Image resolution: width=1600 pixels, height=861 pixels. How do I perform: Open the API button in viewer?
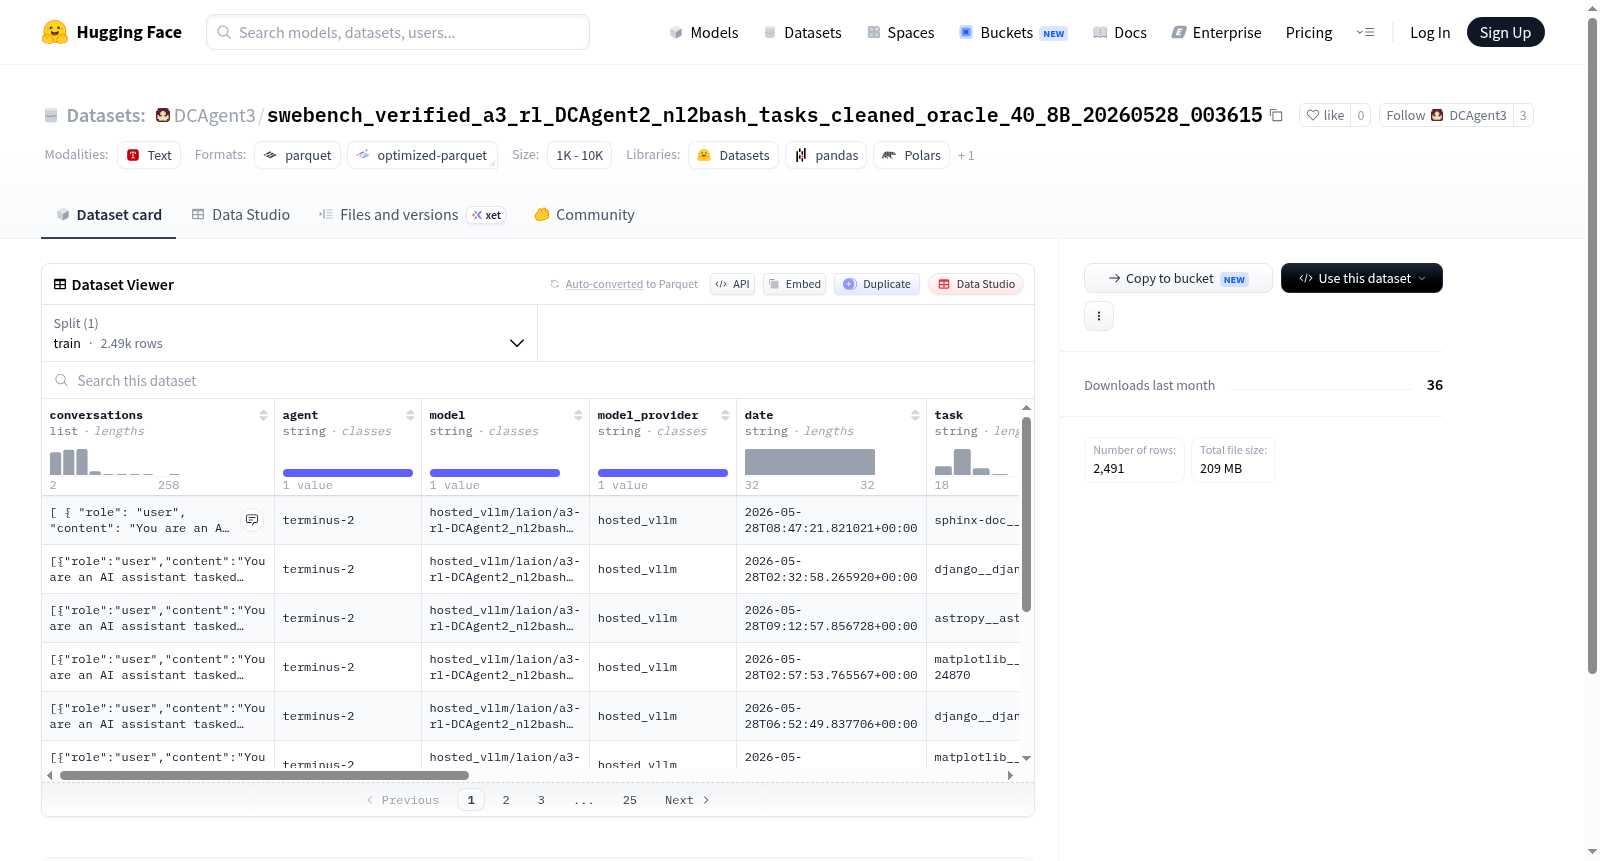tap(732, 284)
